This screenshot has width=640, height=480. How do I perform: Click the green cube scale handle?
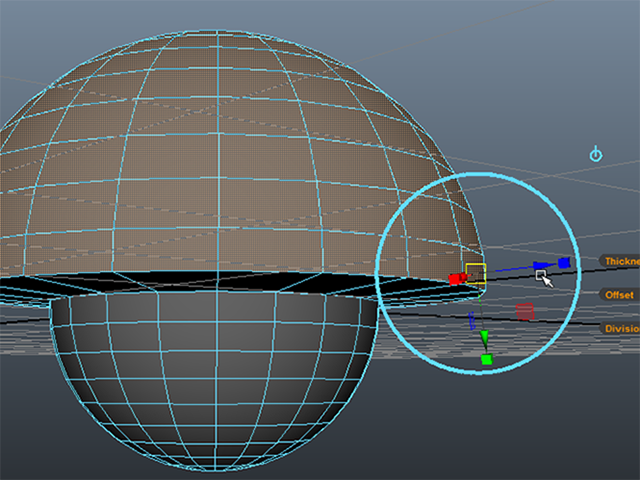pos(487,360)
